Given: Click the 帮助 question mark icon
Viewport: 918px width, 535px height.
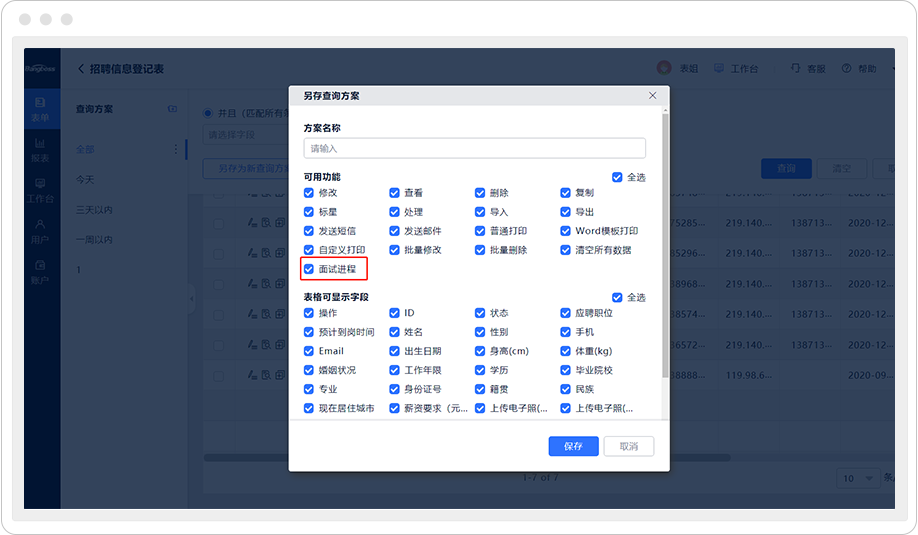Looking at the screenshot, I should tap(847, 68).
